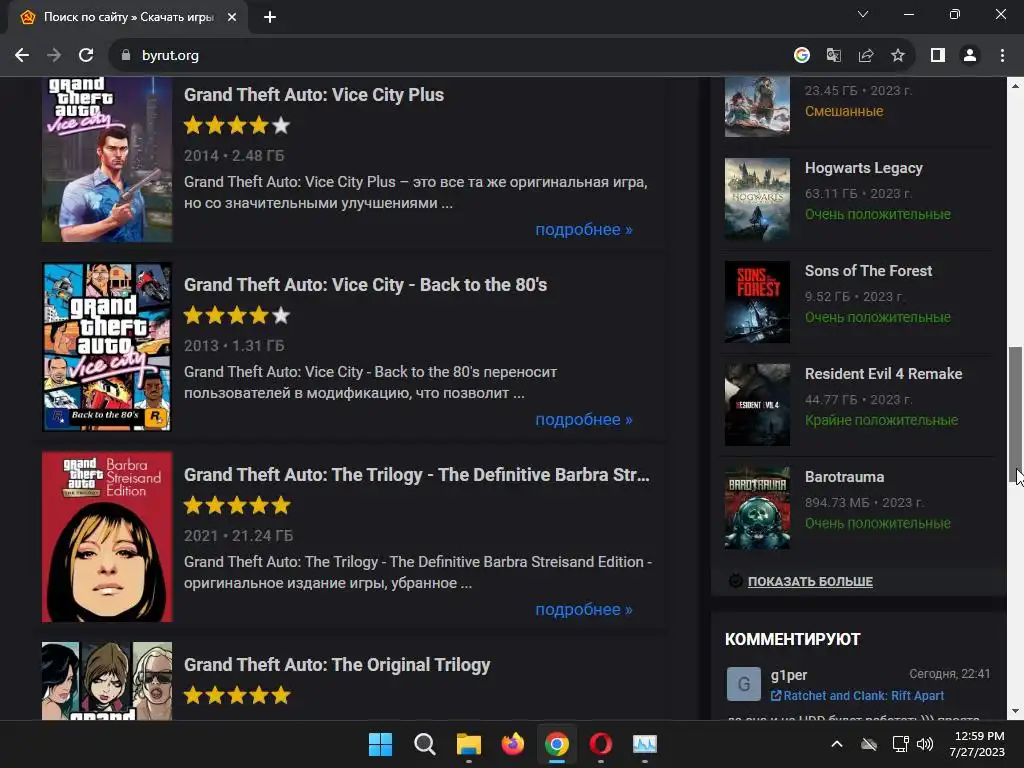Show hidden system tray icons
This screenshot has height=768, width=1024.
[x=837, y=744]
